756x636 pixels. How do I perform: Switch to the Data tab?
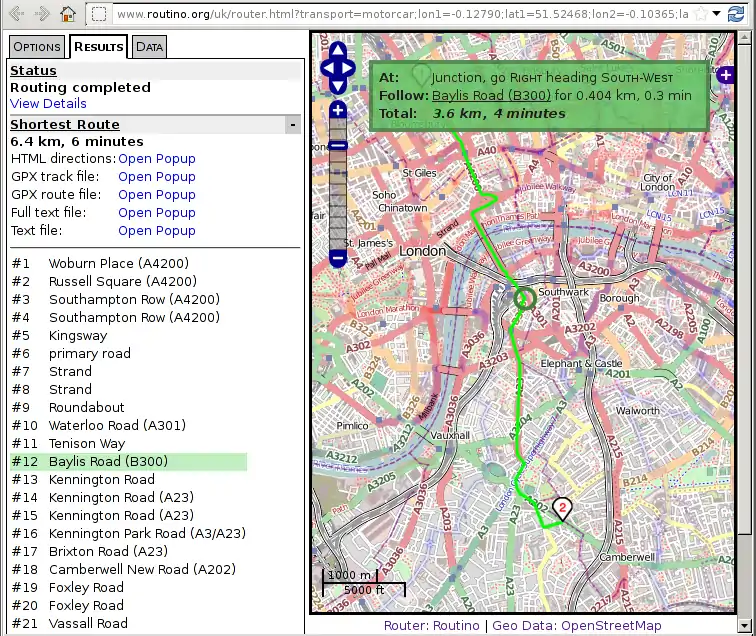[150, 47]
